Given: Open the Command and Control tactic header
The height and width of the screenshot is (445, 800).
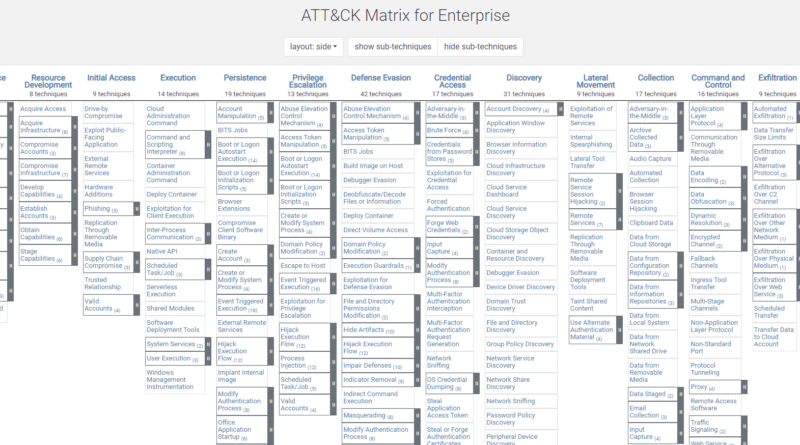Looking at the screenshot, I should point(718,81).
